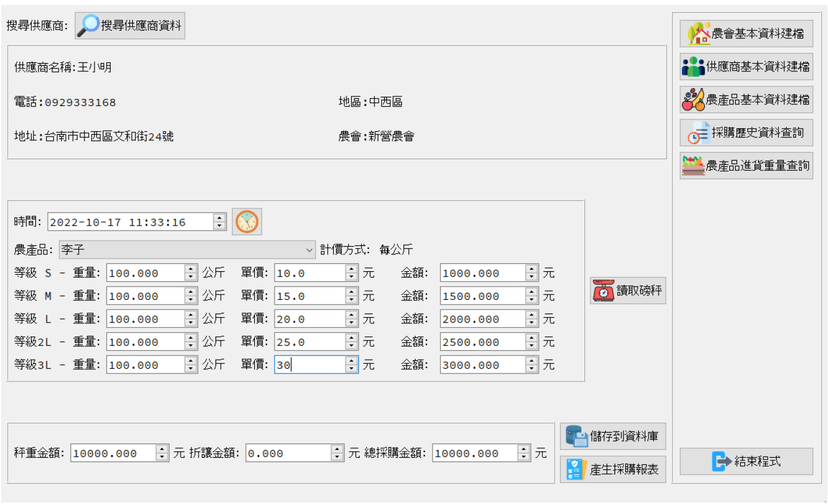Click the time field stepper arrows

coord(220,222)
